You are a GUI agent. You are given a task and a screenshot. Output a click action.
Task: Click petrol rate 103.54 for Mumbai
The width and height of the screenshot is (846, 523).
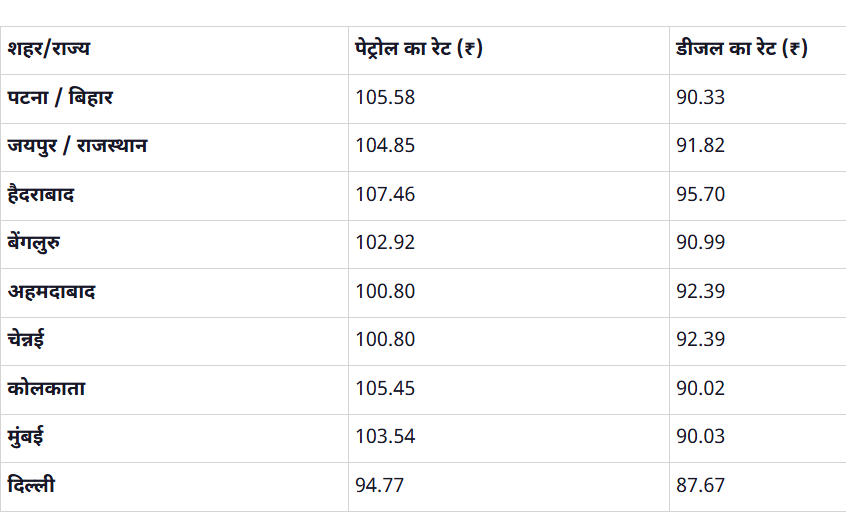click(385, 437)
